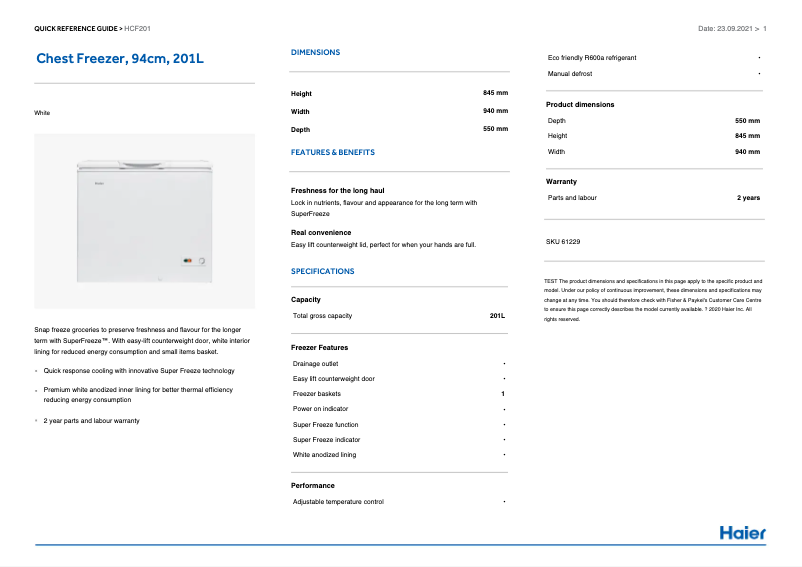Click the dot marker beside Drainage outlet
Viewport: 802px width, 567px height.
[504, 364]
